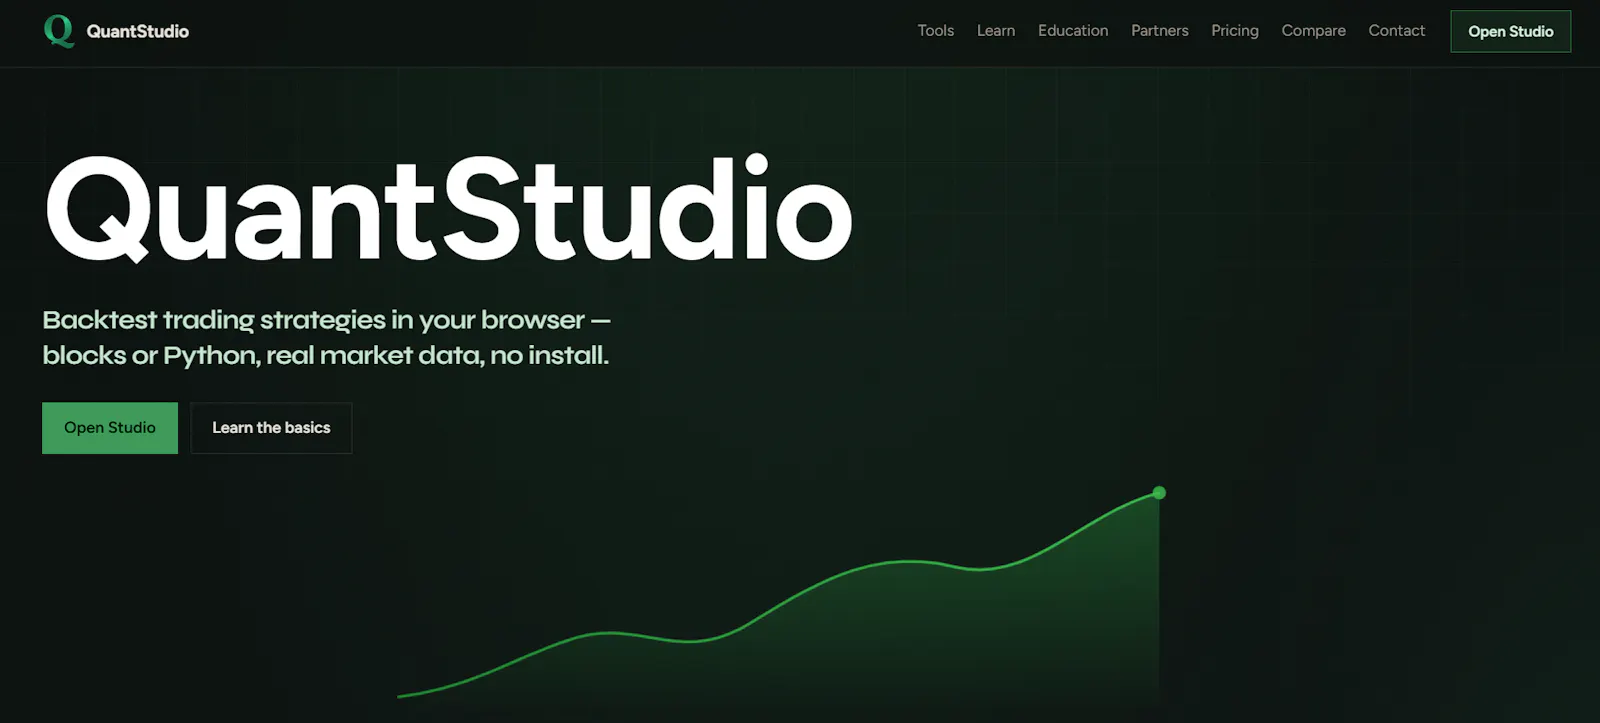
Task: Click the green Q logo icon
Action: 59,31
